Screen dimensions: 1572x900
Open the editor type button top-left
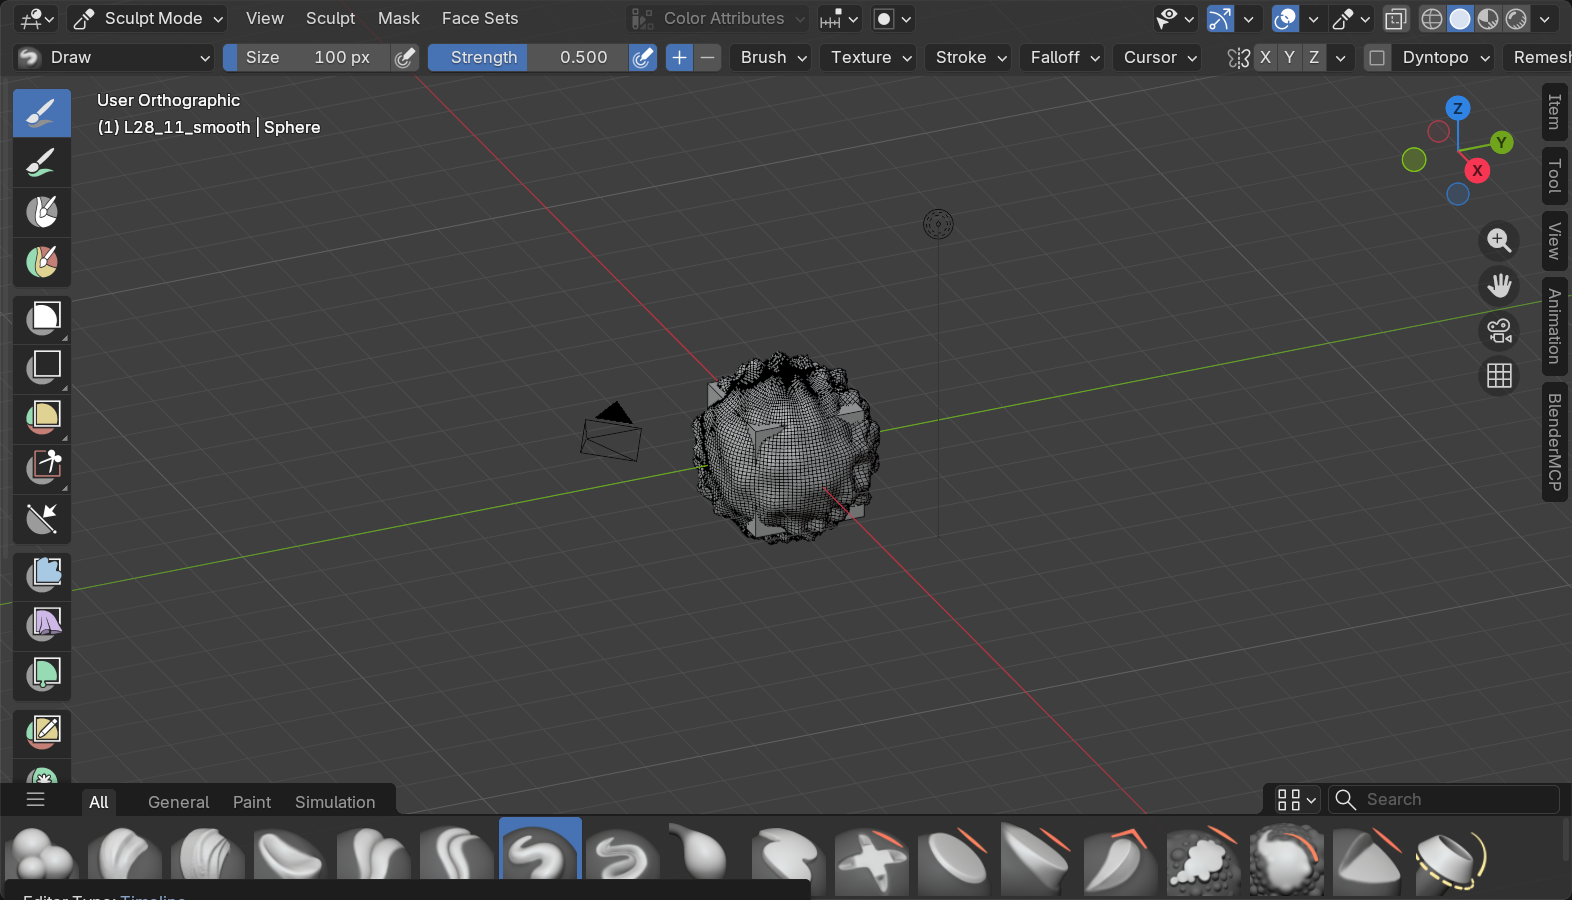click(x=38, y=19)
